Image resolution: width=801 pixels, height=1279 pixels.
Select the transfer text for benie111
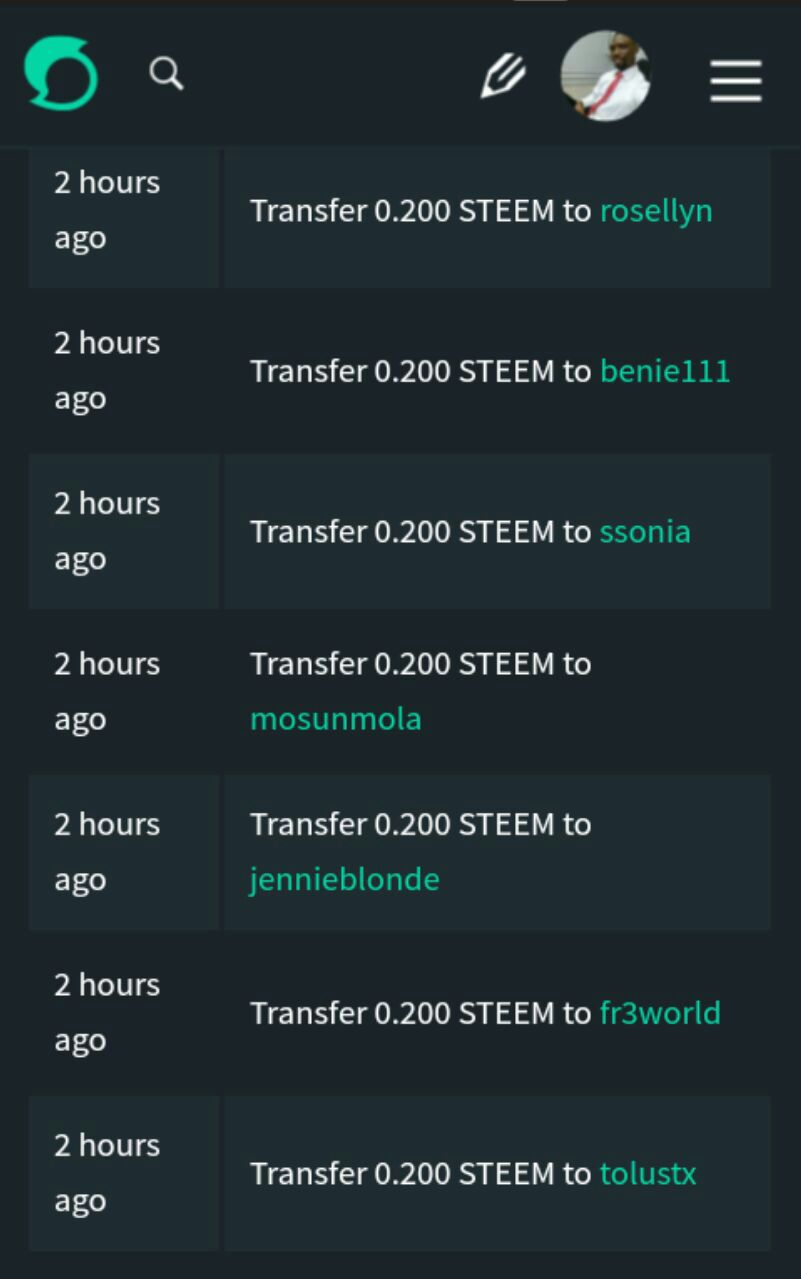490,371
